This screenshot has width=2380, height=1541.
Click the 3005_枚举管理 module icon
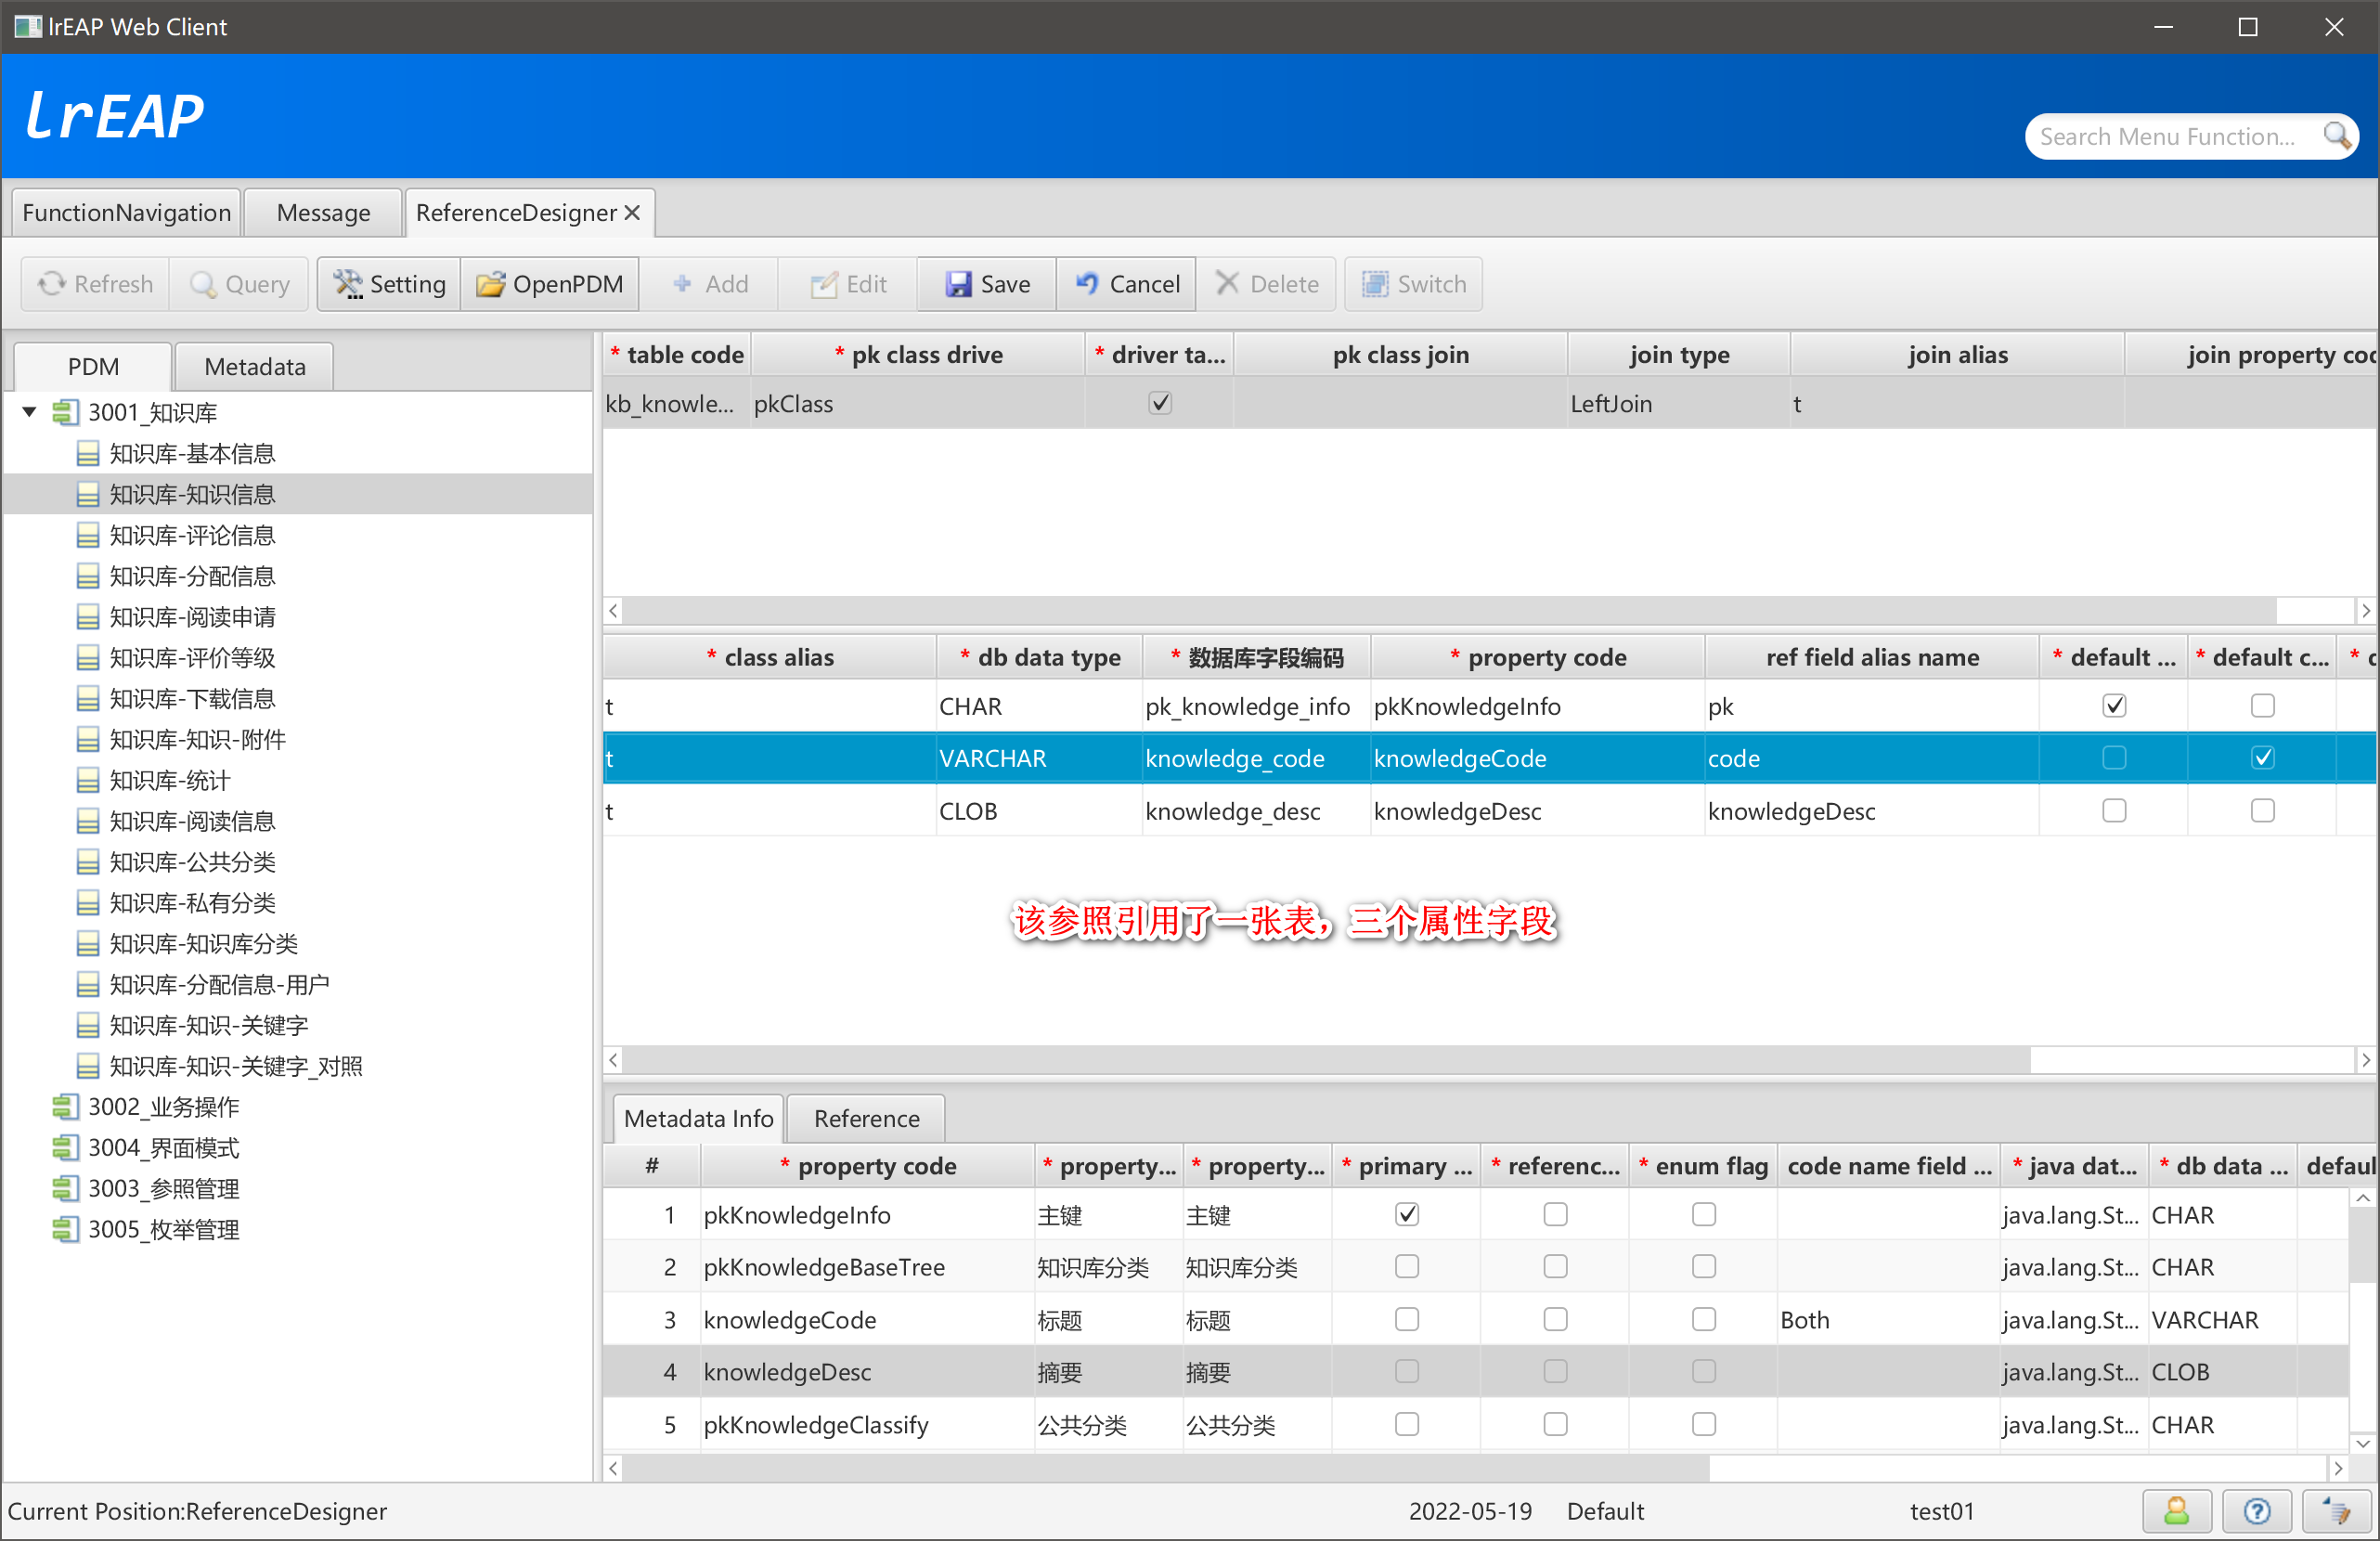65,1229
